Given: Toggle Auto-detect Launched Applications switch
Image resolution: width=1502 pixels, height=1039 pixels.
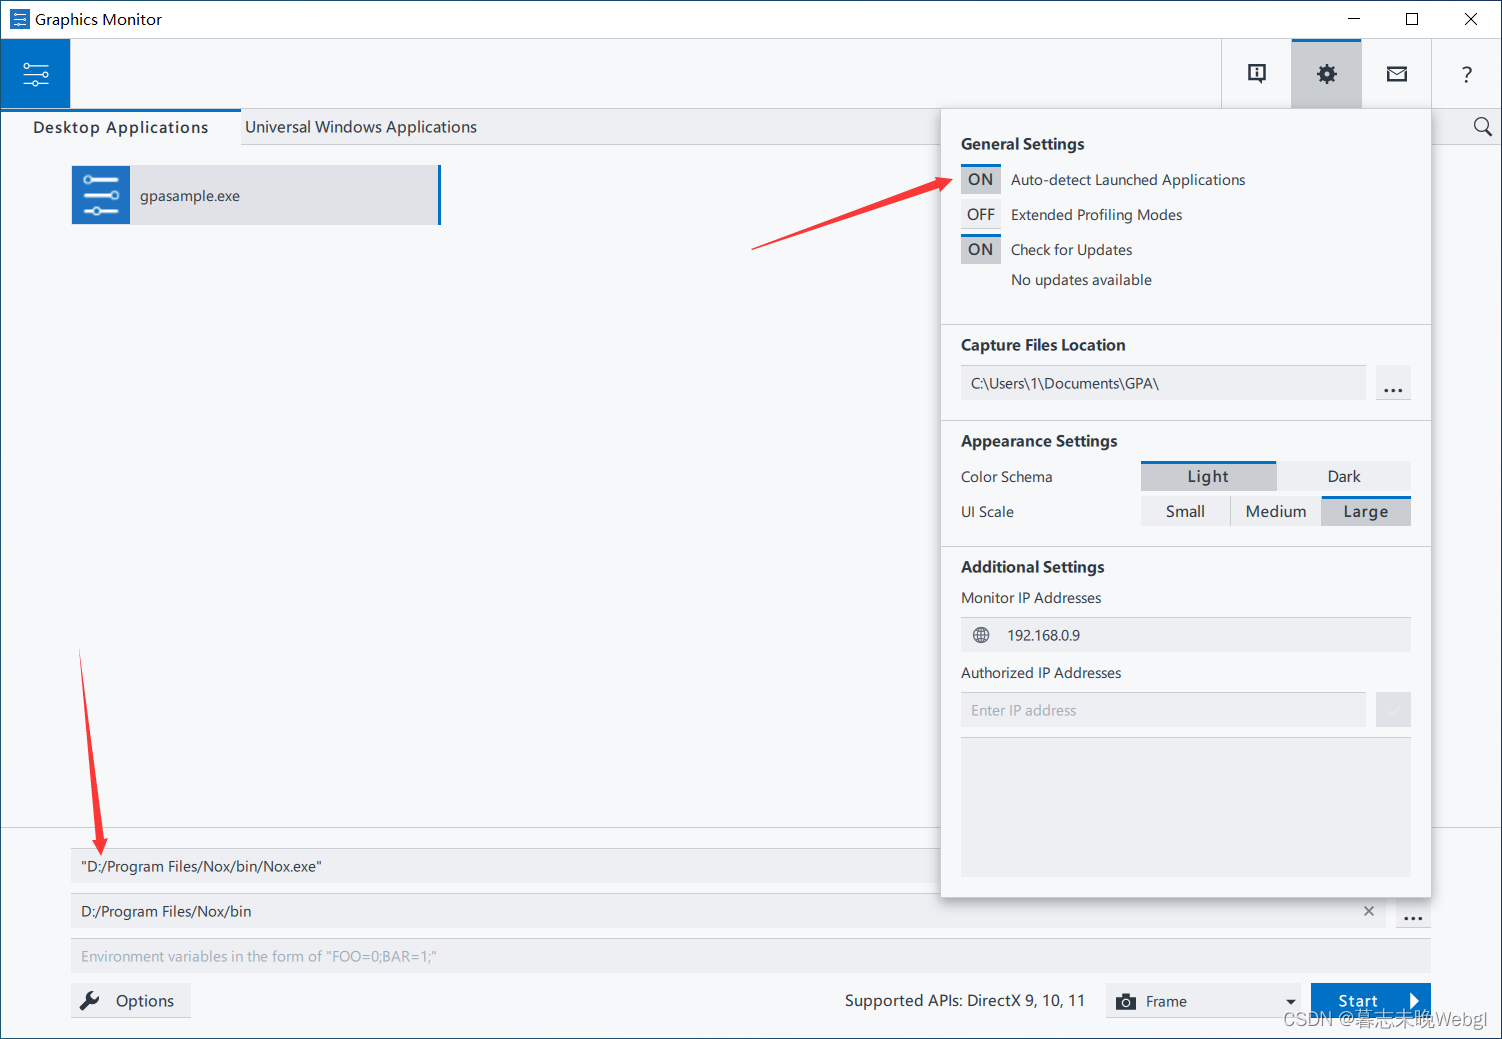Looking at the screenshot, I should click(x=981, y=179).
